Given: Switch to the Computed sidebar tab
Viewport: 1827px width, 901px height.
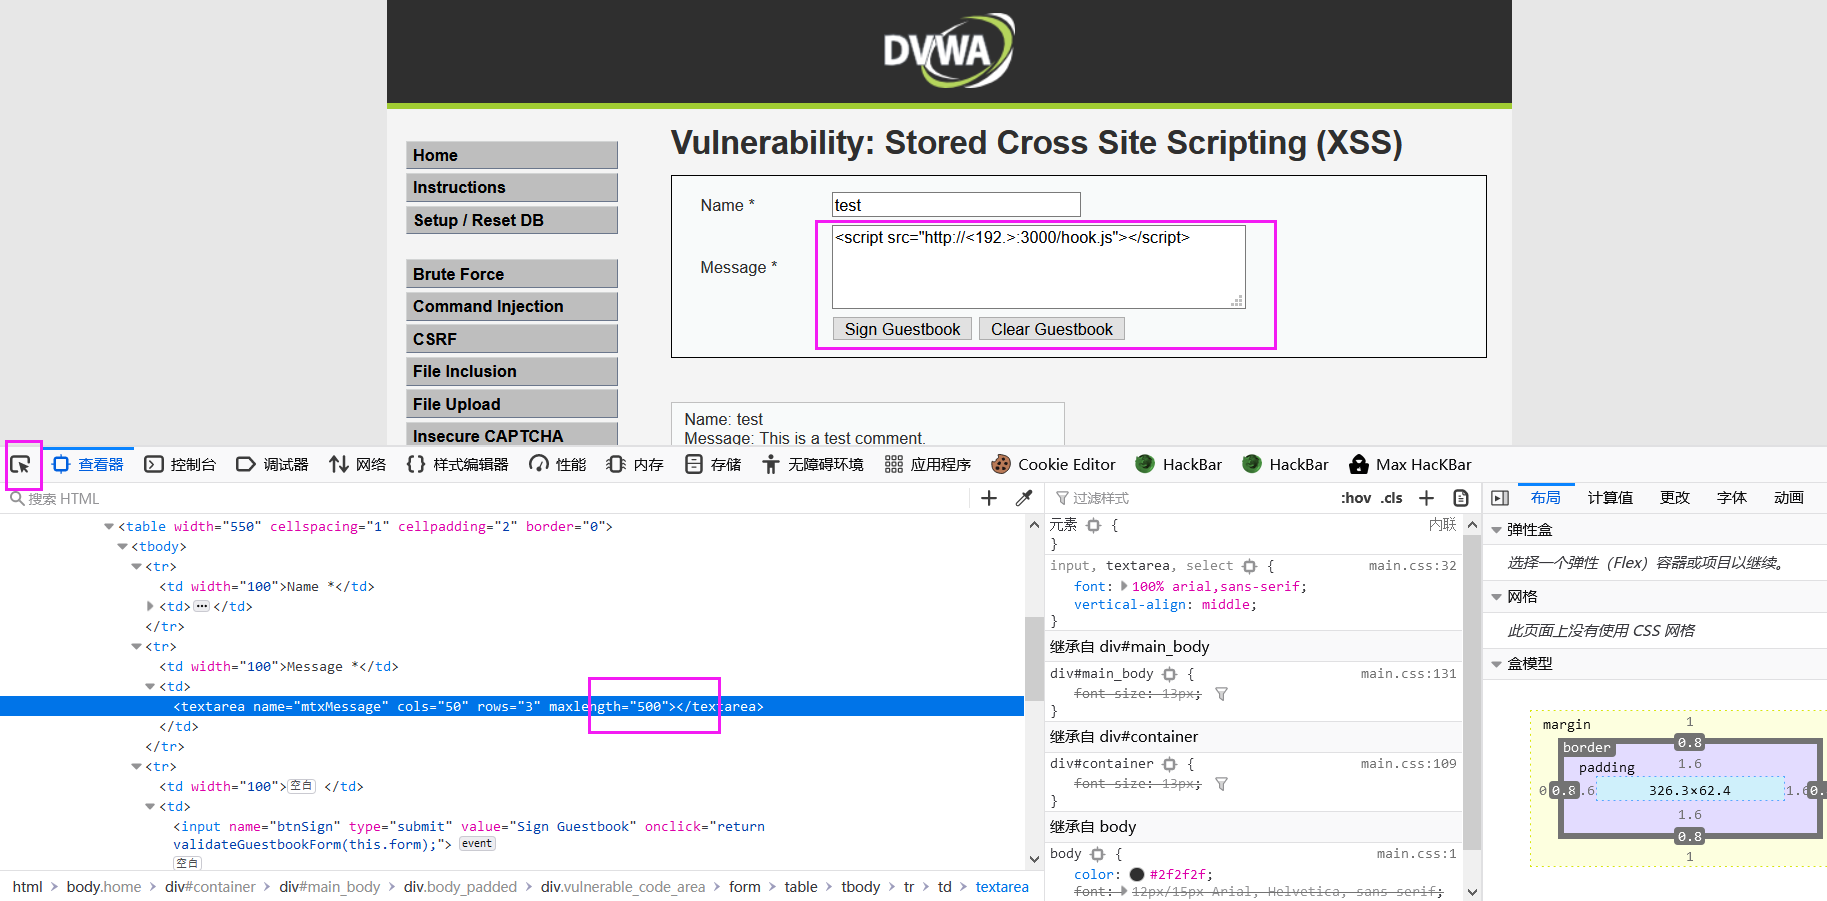Looking at the screenshot, I should point(1610,498).
